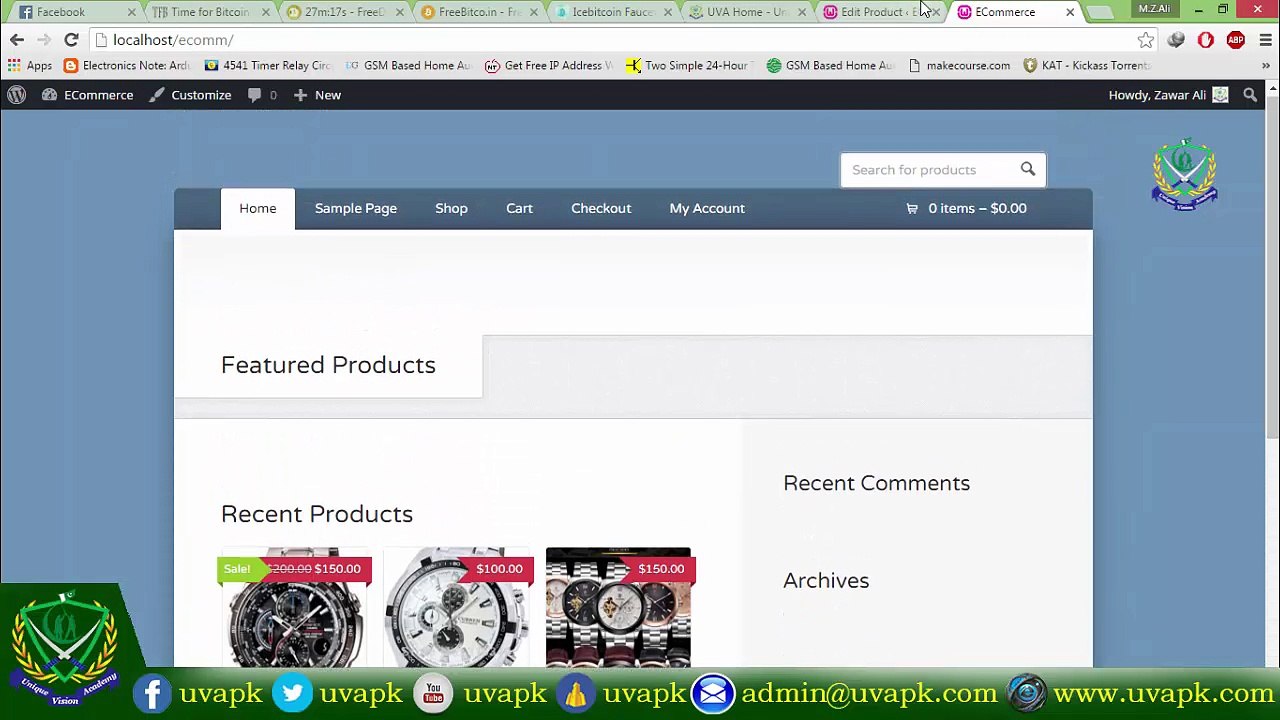The width and height of the screenshot is (1280, 720).
Task: Close the Facebook tab
Action: (131, 12)
